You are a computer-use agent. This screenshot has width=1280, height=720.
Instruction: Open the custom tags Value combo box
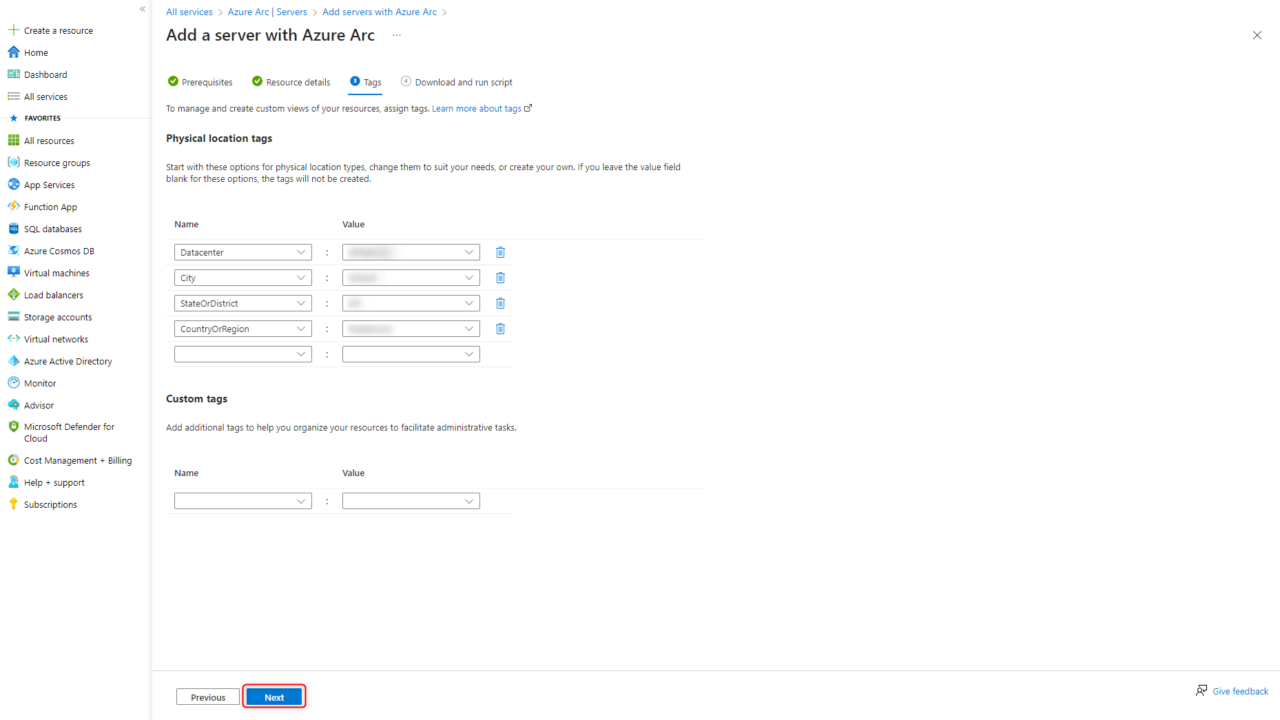[x=411, y=501]
